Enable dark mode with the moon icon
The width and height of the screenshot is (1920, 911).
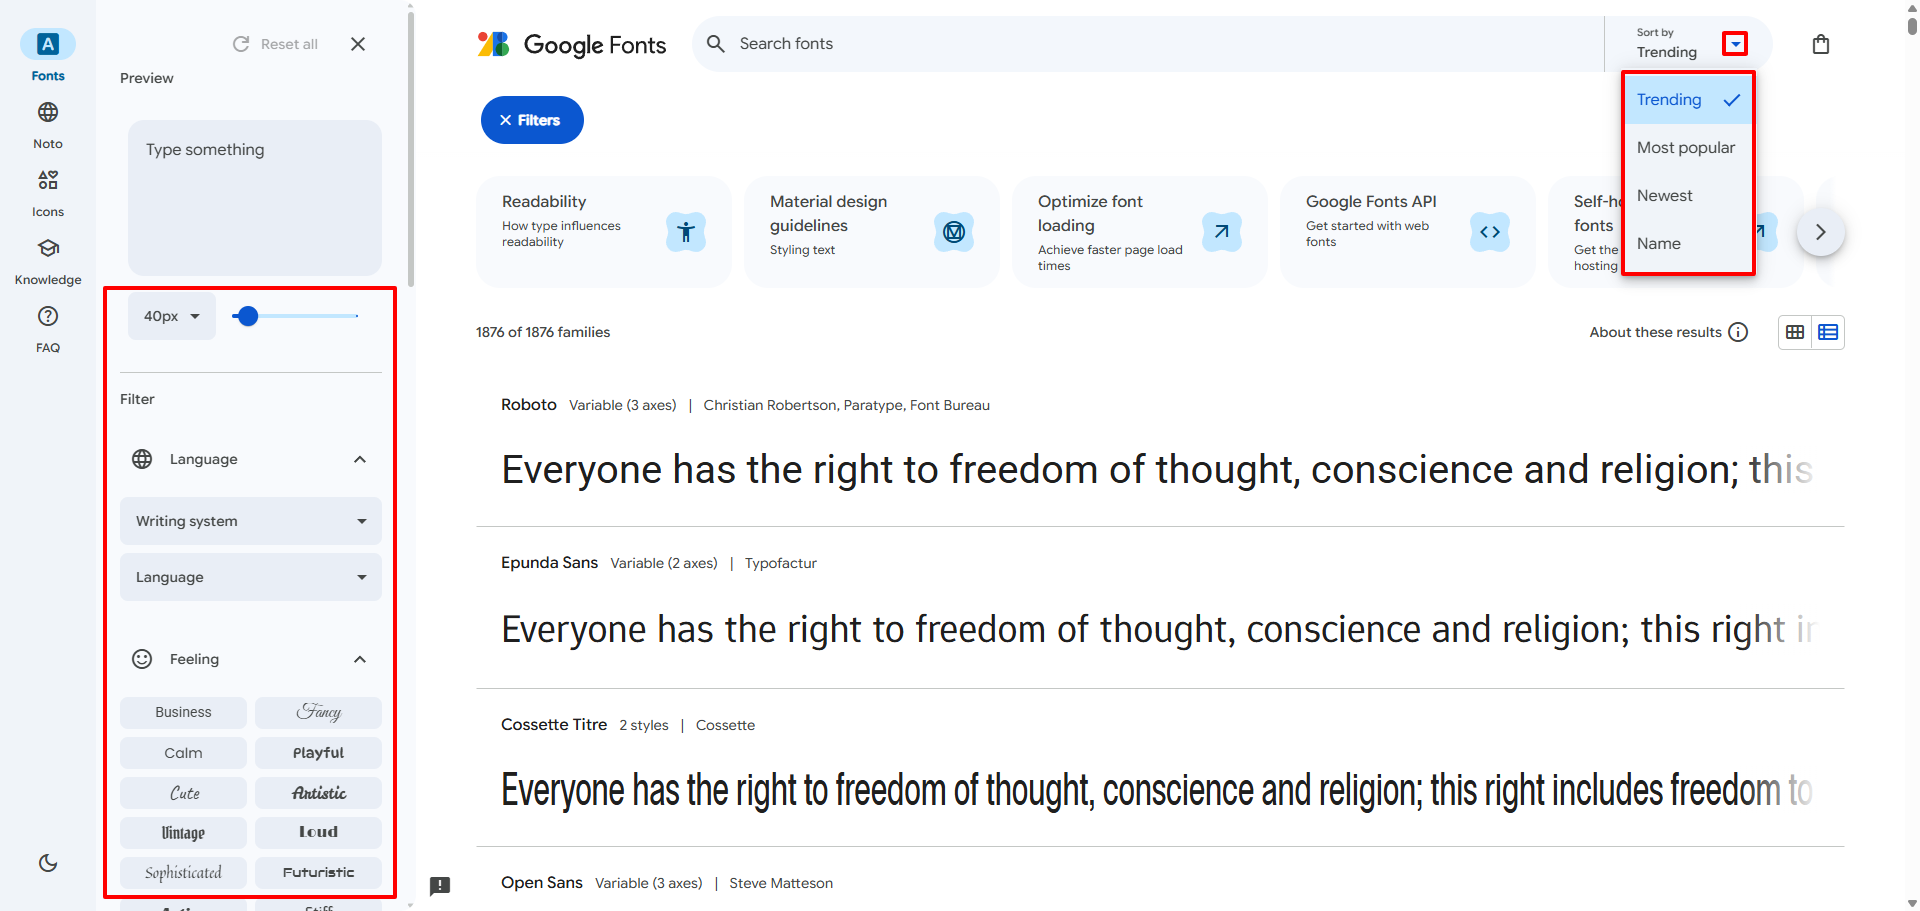click(47, 862)
